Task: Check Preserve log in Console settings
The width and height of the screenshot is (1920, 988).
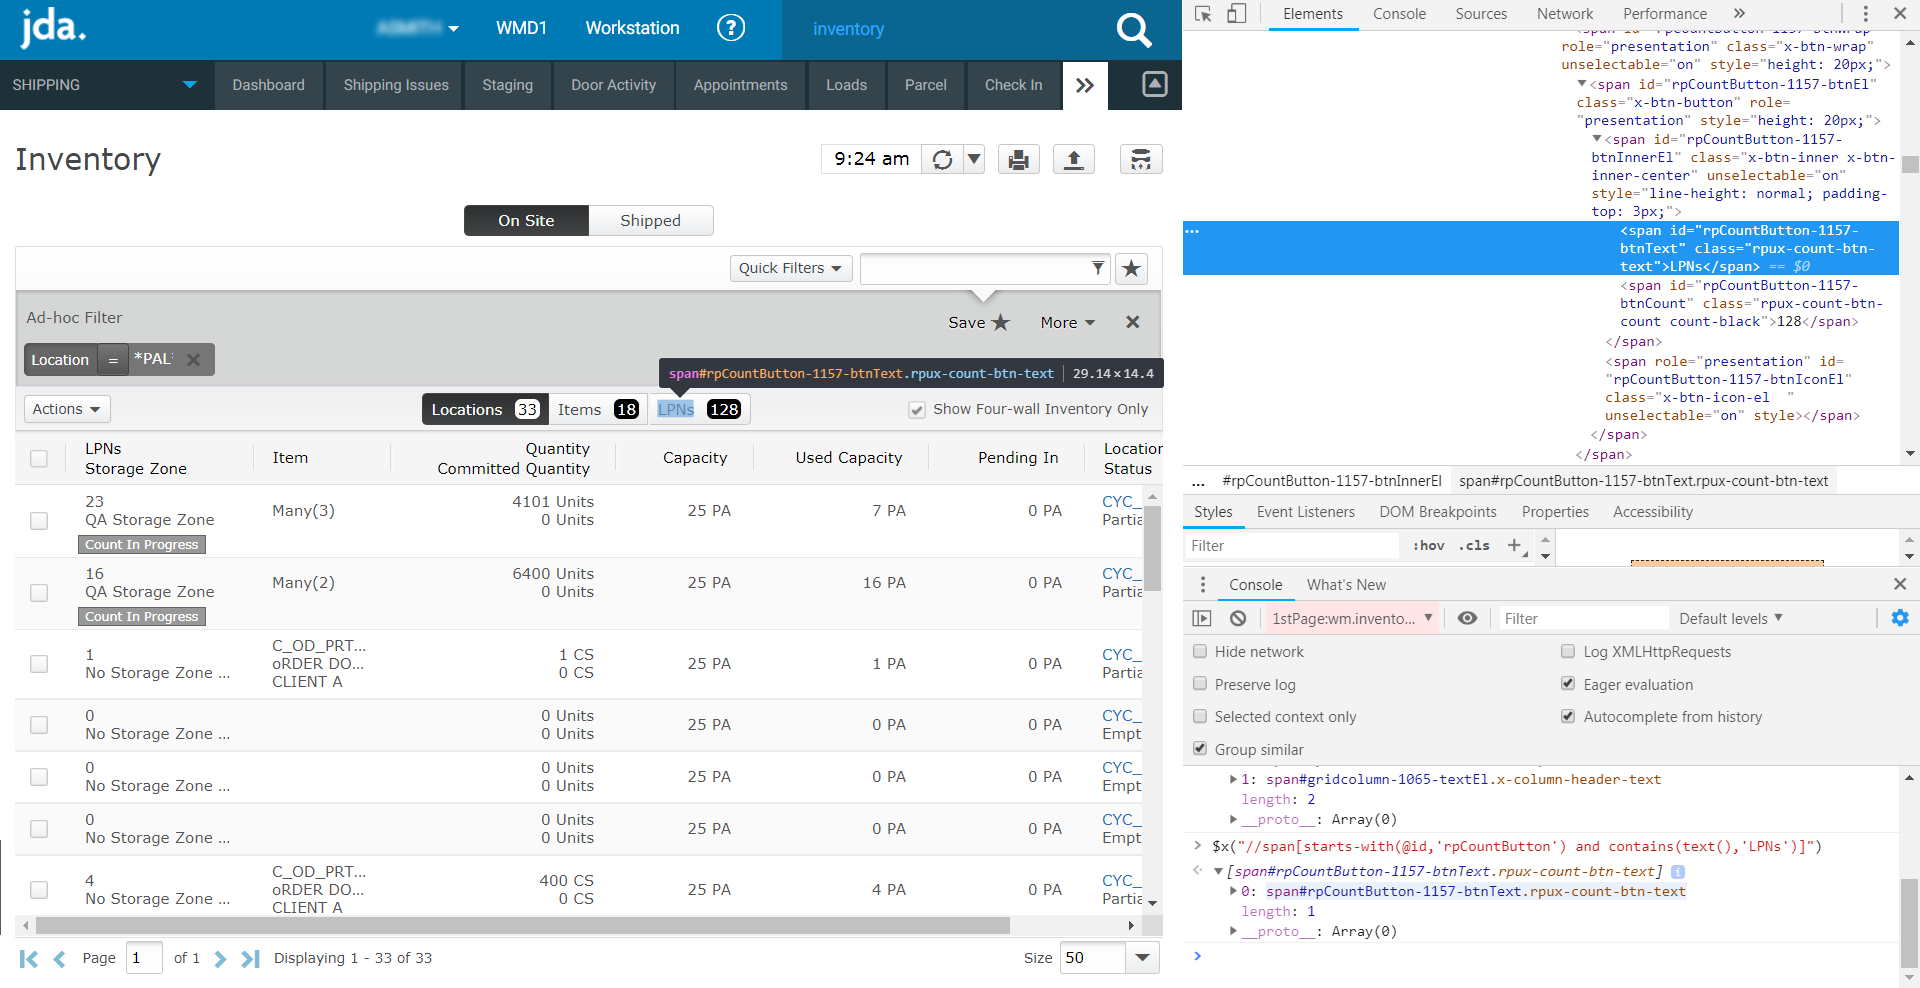Action: pos(1199,684)
